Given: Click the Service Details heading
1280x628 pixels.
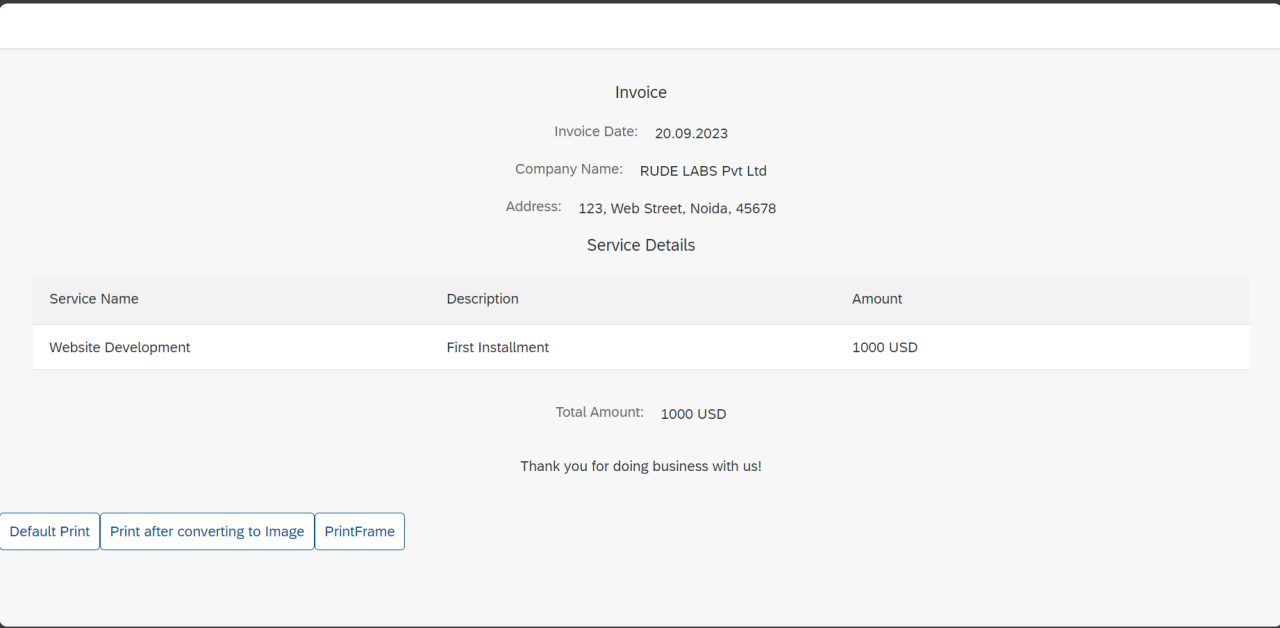Looking at the screenshot, I should [x=641, y=245].
